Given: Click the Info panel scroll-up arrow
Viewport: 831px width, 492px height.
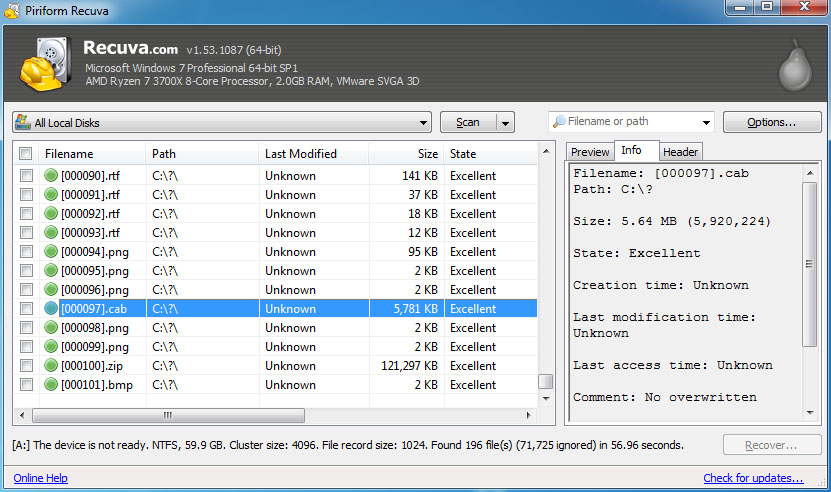Looking at the screenshot, I should (x=810, y=173).
